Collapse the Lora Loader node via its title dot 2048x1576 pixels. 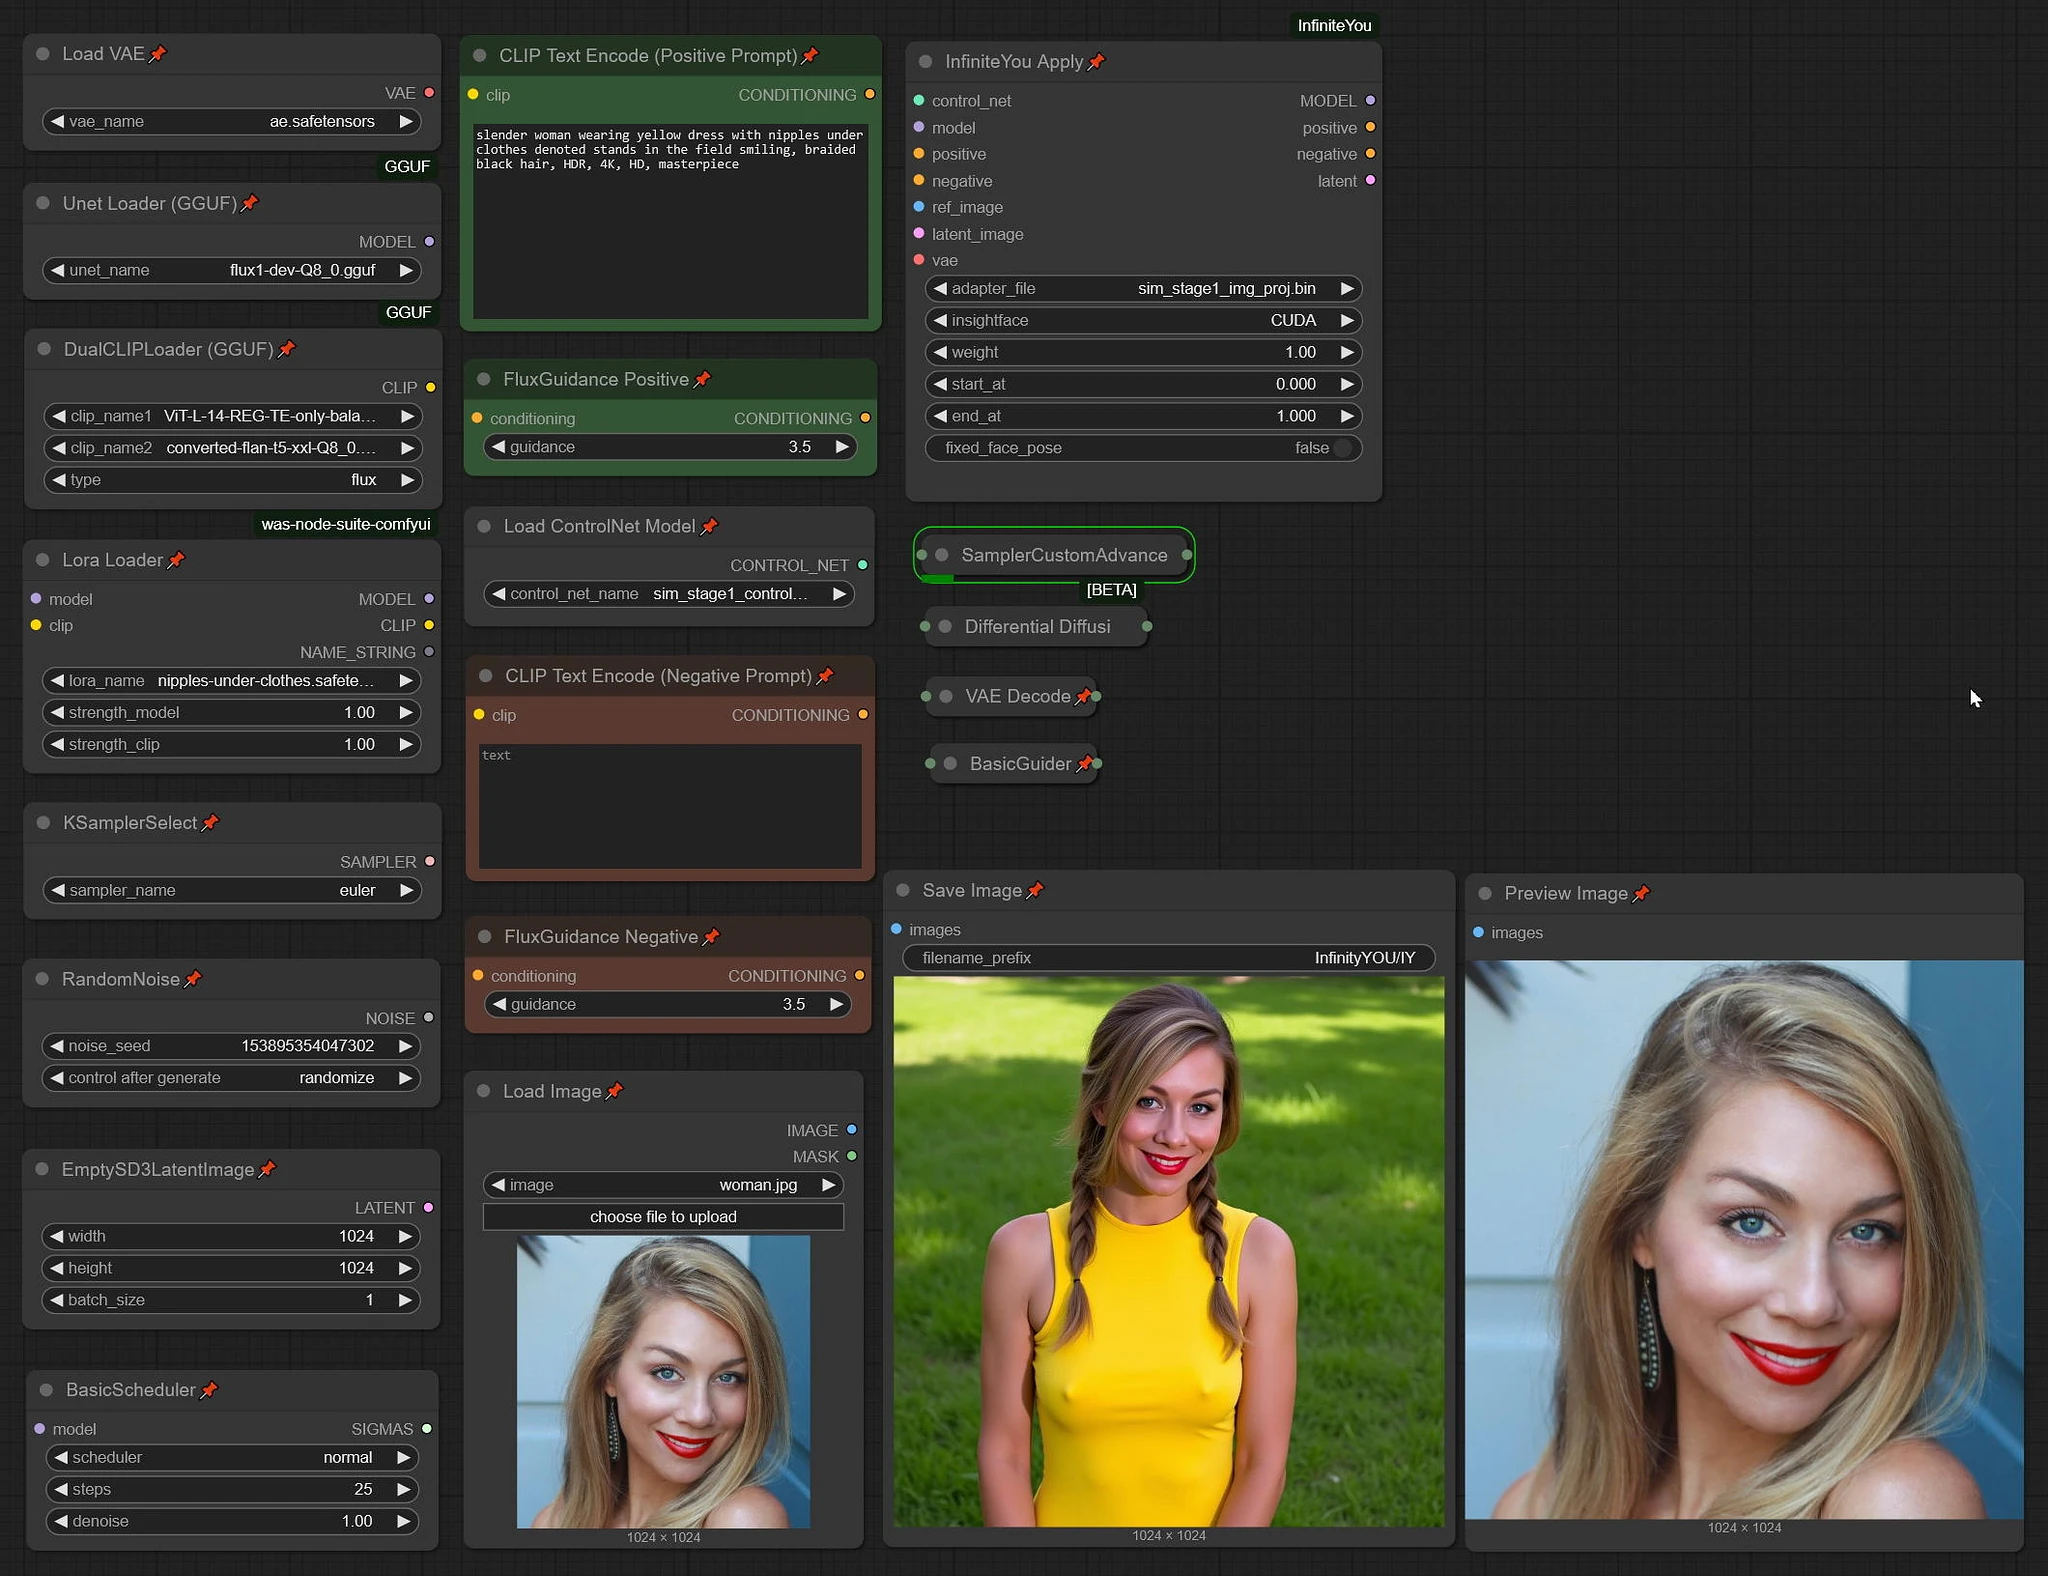[43, 560]
